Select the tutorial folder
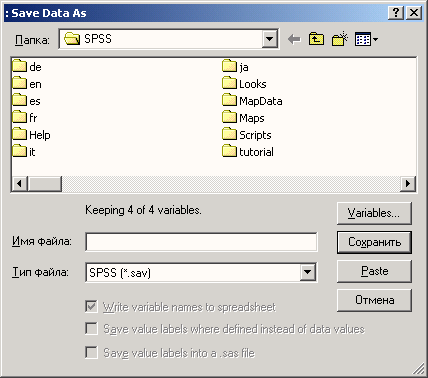 (248, 152)
